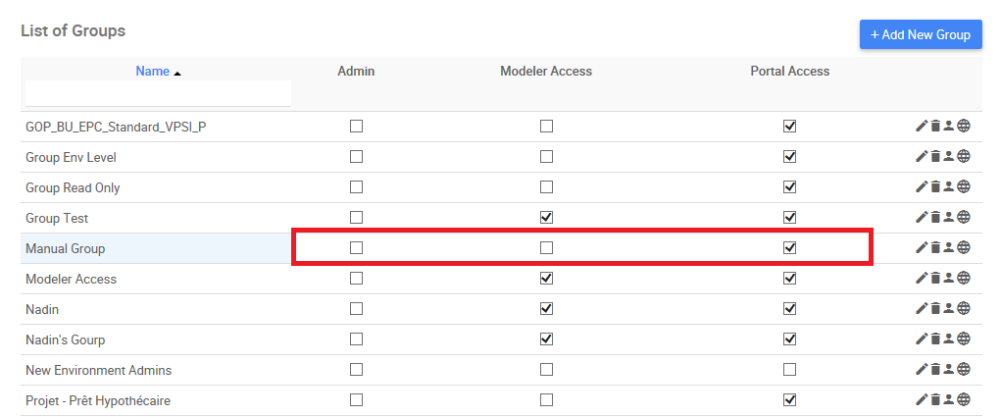This screenshot has width=1000, height=417.
Task: Uncheck Modeler Access for Group Test
Action: [x=546, y=217]
